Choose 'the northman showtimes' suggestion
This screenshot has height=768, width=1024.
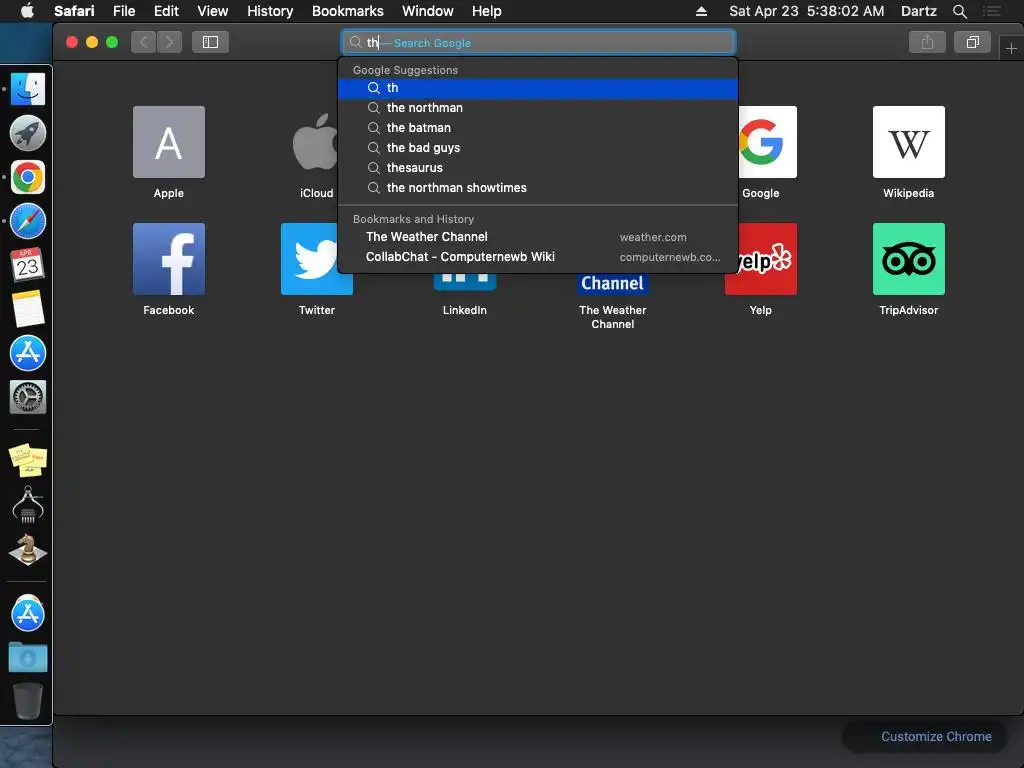538,188
